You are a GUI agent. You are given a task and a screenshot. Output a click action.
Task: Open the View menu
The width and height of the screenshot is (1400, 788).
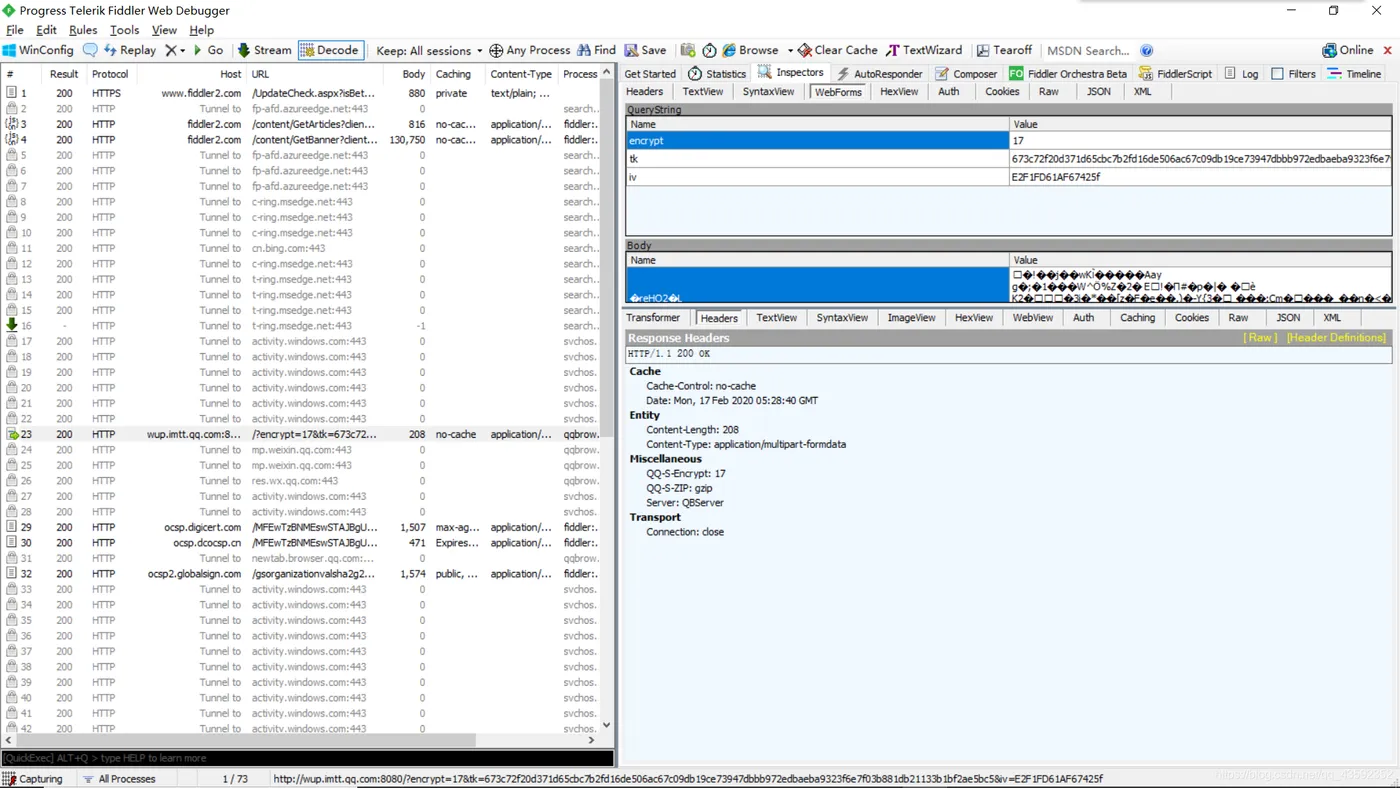click(164, 30)
